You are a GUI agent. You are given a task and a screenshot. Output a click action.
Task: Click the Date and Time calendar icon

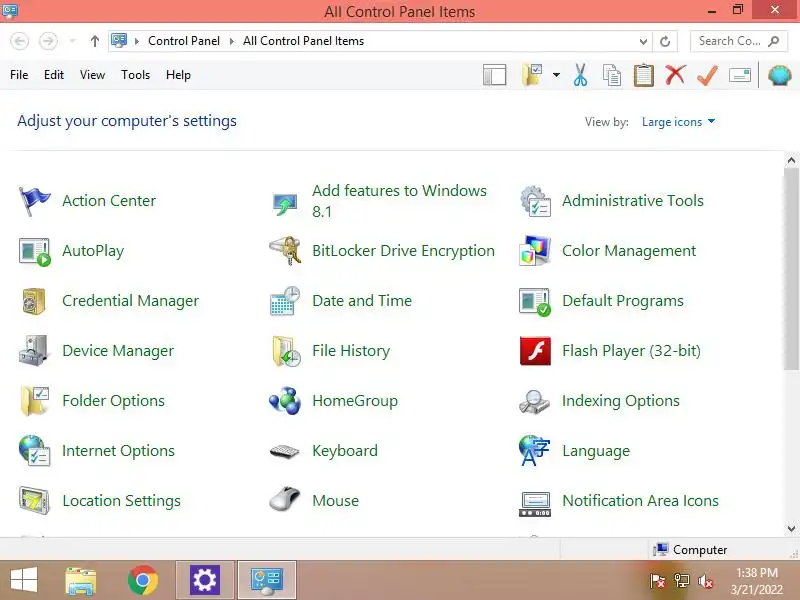click(x=285, y=301)
